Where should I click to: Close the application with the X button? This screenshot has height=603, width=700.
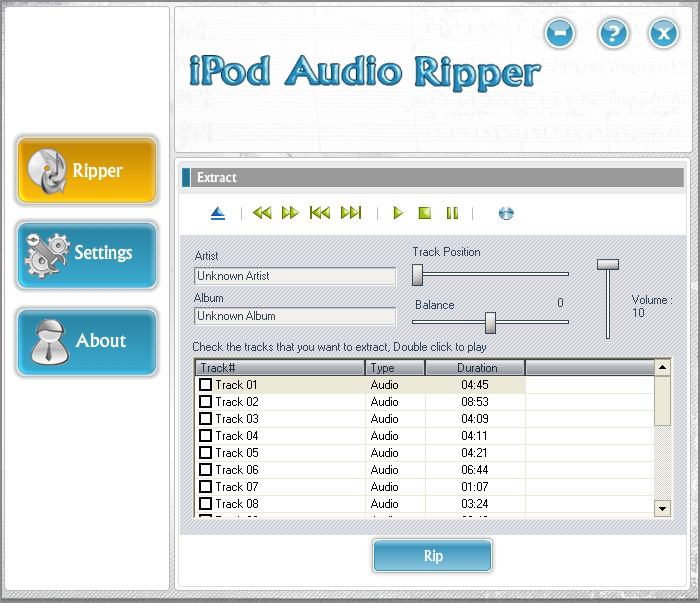click(663, 33)
